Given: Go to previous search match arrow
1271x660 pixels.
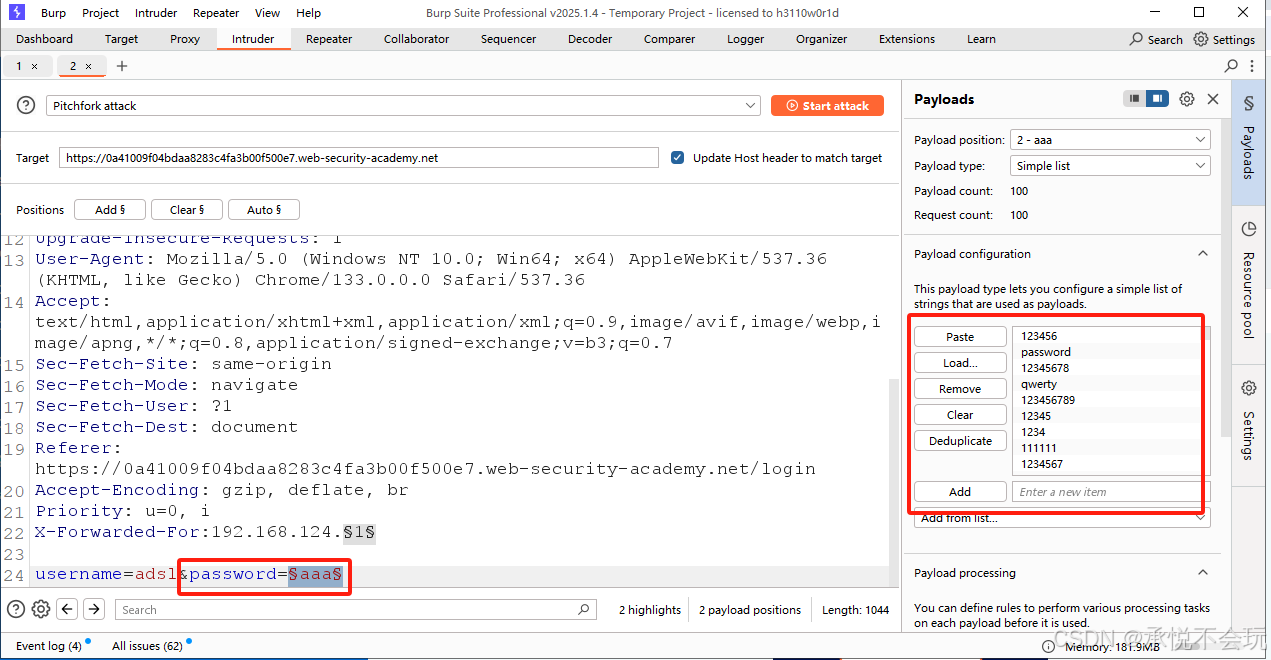Looking at the screenshot, I should [x=67, y=609].
